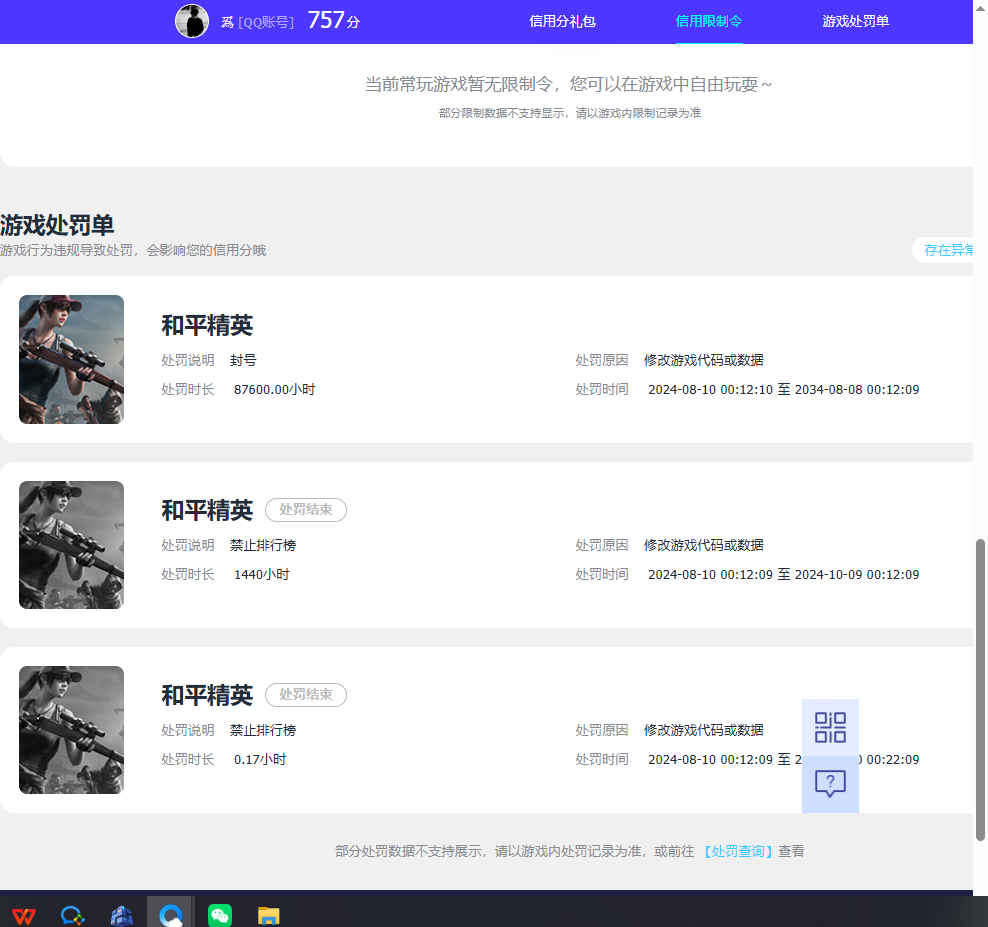Click the 757分 credit score
The height and width of the screenshot is (927, 988).
[333, 20]
